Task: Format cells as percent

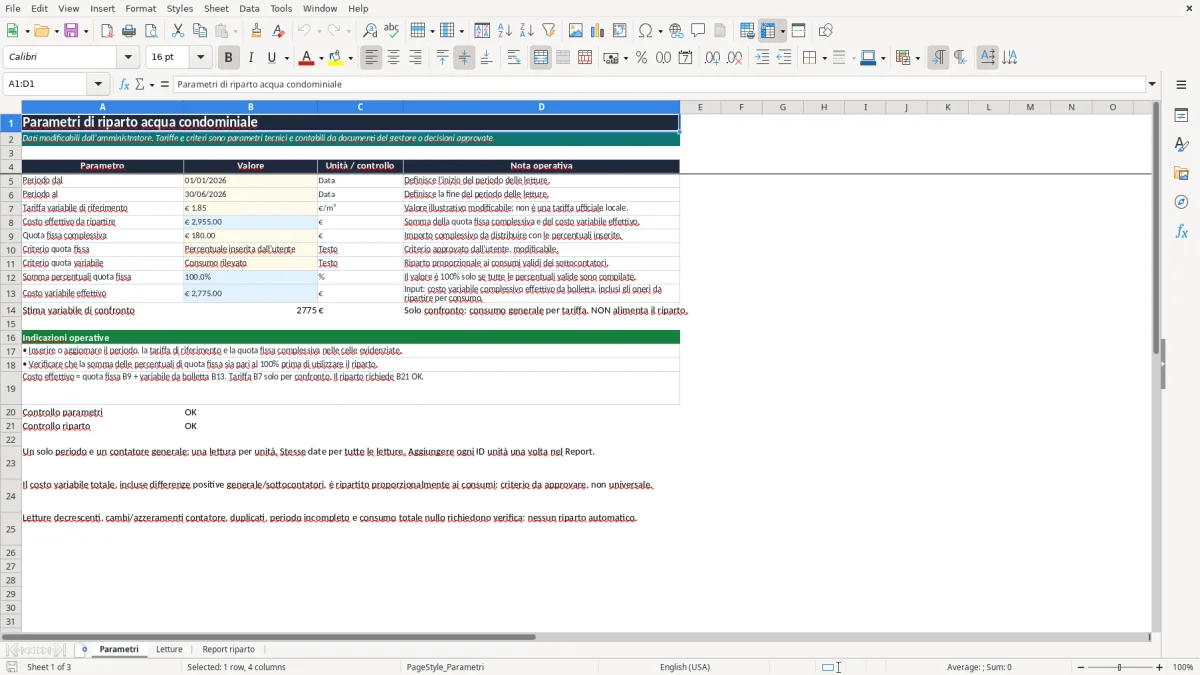Action: click(642, 58)
